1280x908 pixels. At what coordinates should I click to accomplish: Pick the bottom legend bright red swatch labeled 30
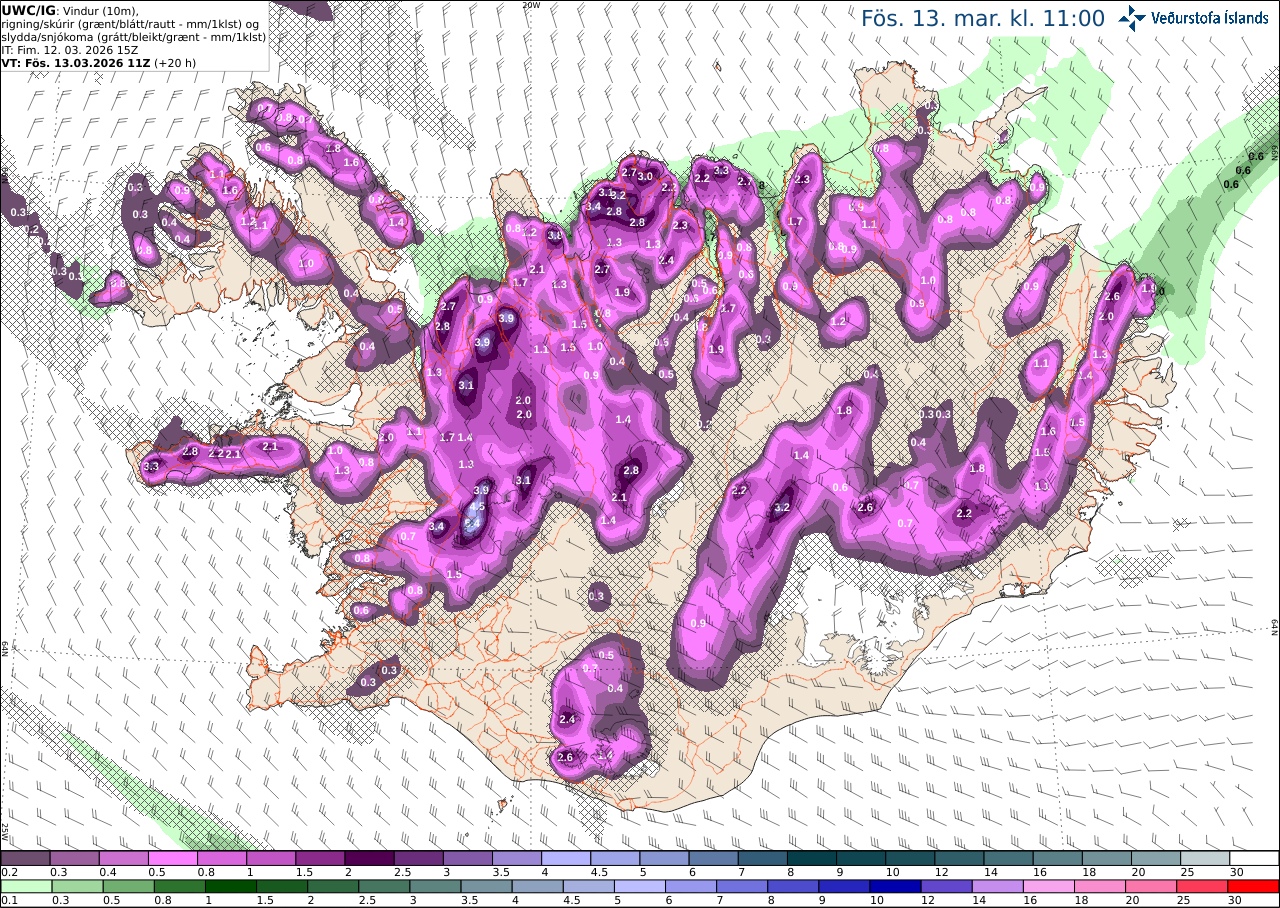pos(1254,886)
